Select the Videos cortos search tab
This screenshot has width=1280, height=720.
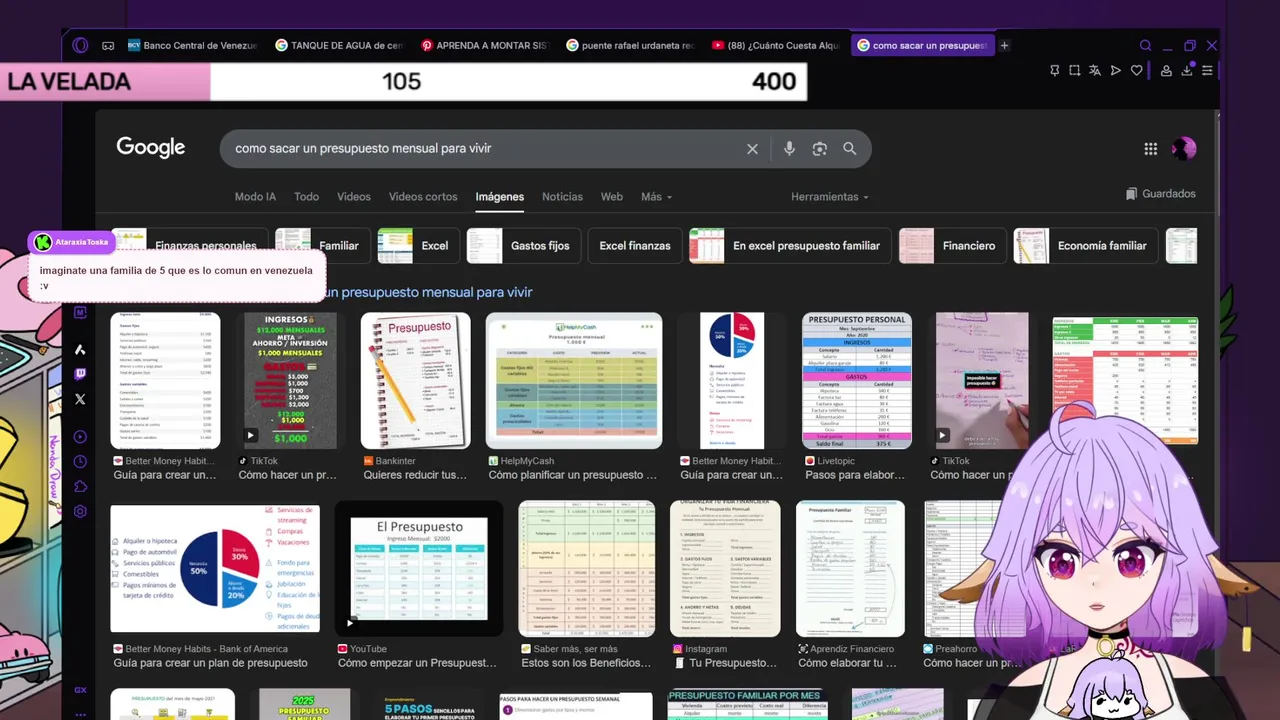(x=423, y=197)
